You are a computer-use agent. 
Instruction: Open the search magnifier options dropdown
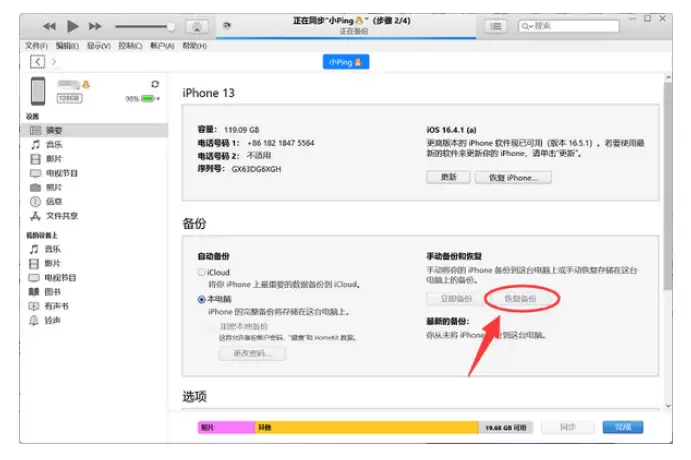[x=527, y=26]
